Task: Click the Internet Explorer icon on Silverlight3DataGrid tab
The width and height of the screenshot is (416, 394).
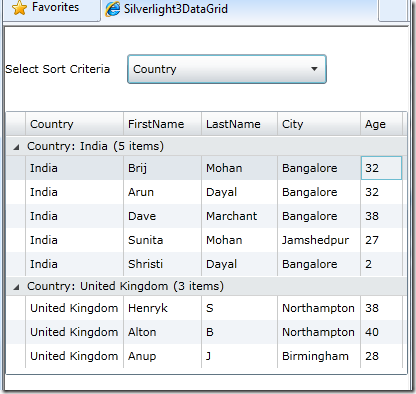Action: [x=112, y=9]
